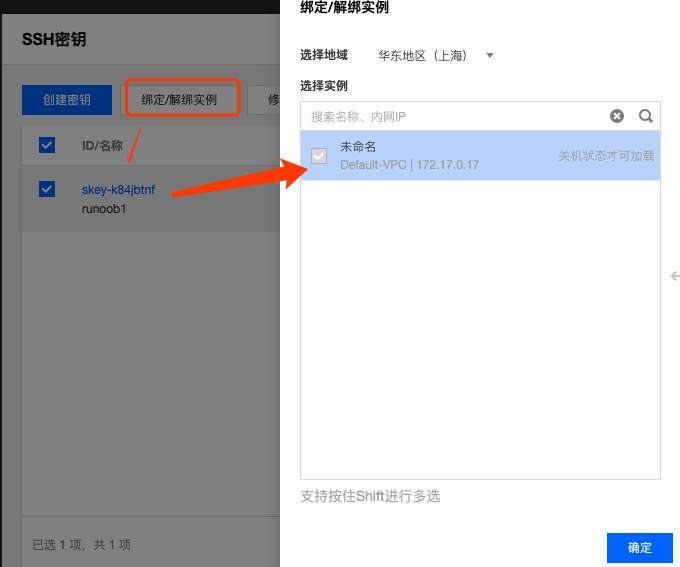Focus the 搜索名称、内网IP search field
Viewport: 680px width, 567px height.
[x=453, y=116]
